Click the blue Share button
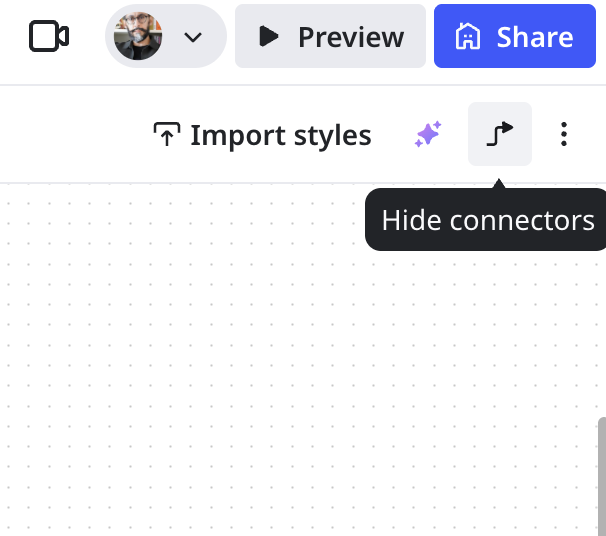Viewport: 606px width, 536px height. 514,37
